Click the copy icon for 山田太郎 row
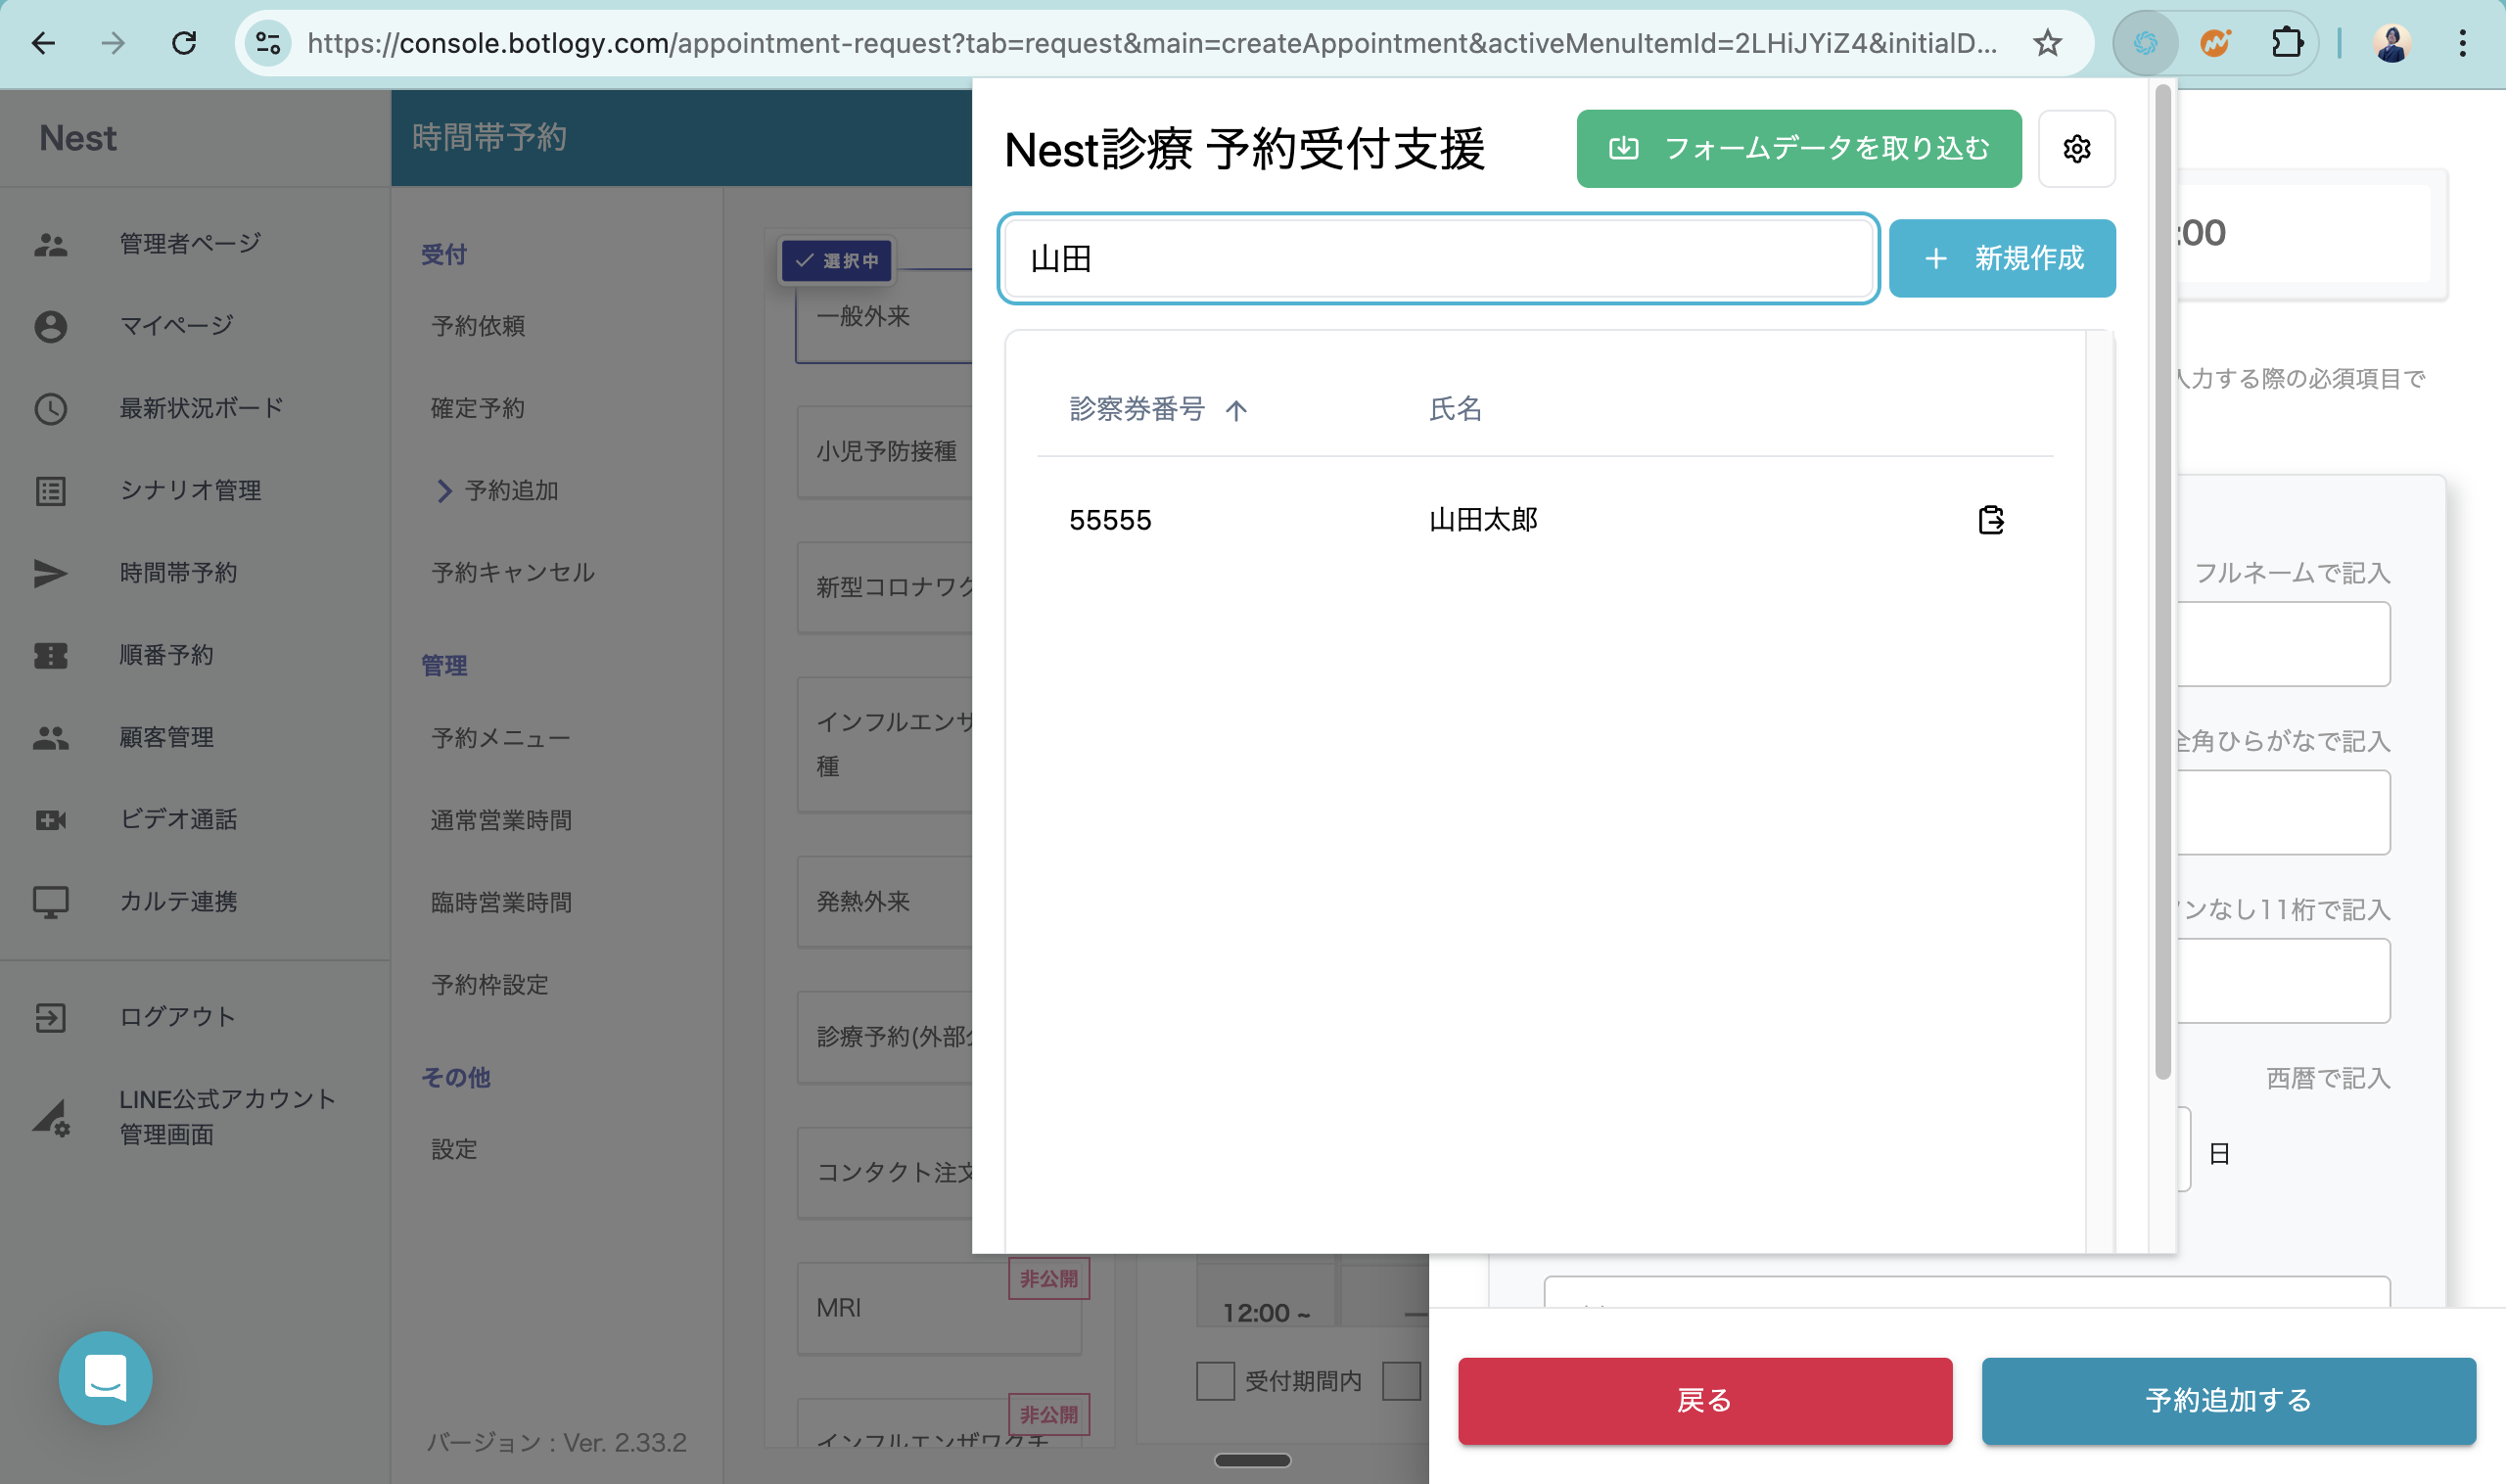 [x=1990, y=520]
